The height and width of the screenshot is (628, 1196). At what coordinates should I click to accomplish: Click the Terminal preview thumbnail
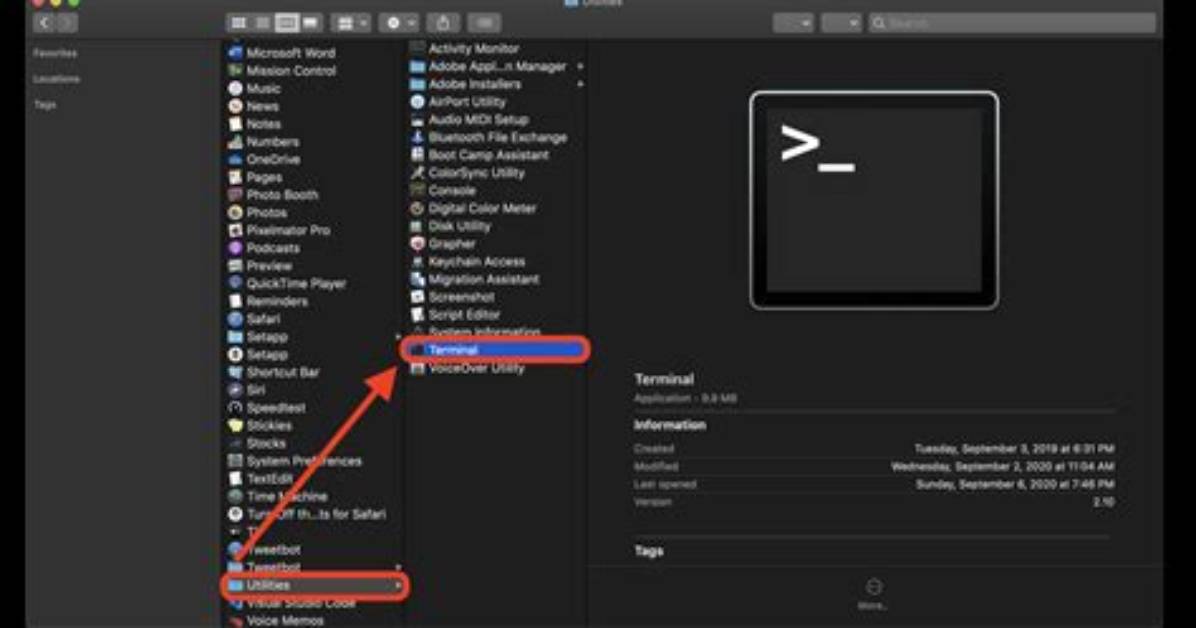click(x=874, y=201)
